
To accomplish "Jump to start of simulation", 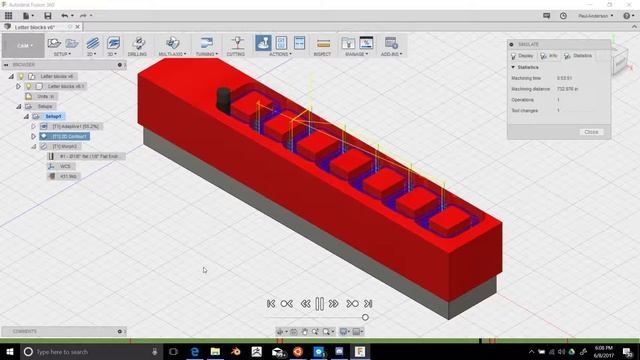I will pyautogui.click(x=271, y=304).
